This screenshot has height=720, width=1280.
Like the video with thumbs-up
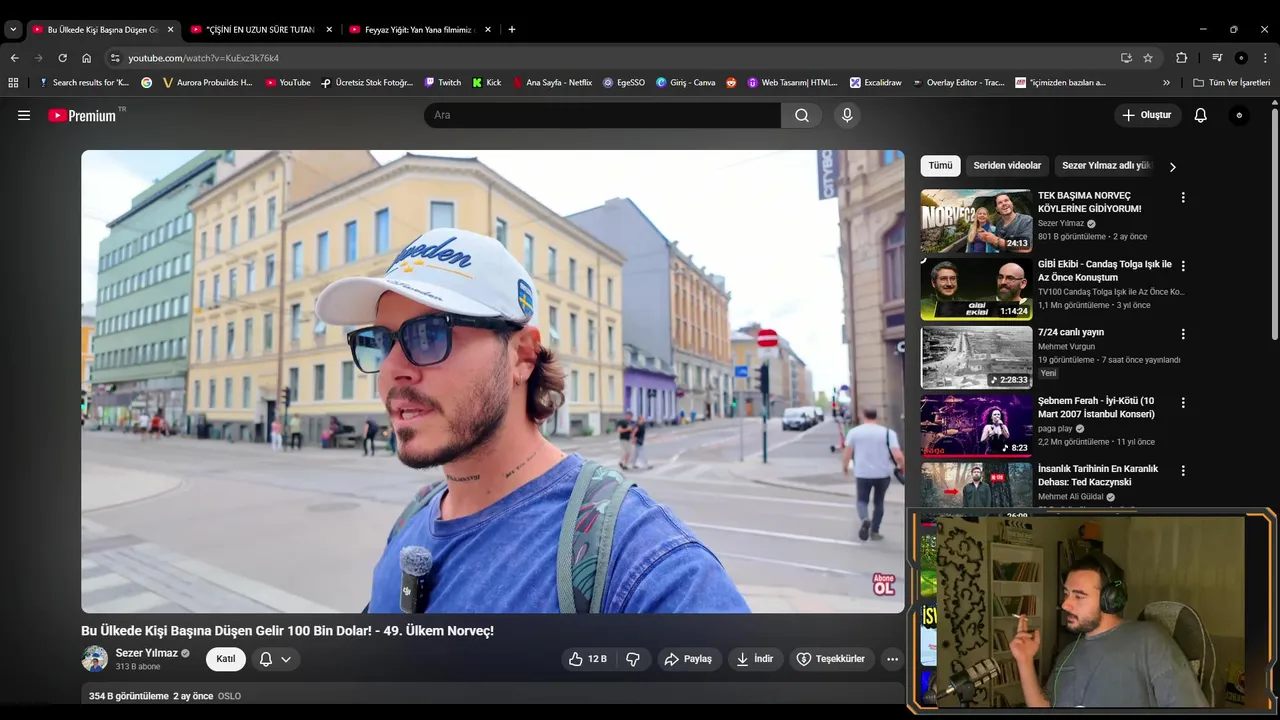click(x=588, y=659)
